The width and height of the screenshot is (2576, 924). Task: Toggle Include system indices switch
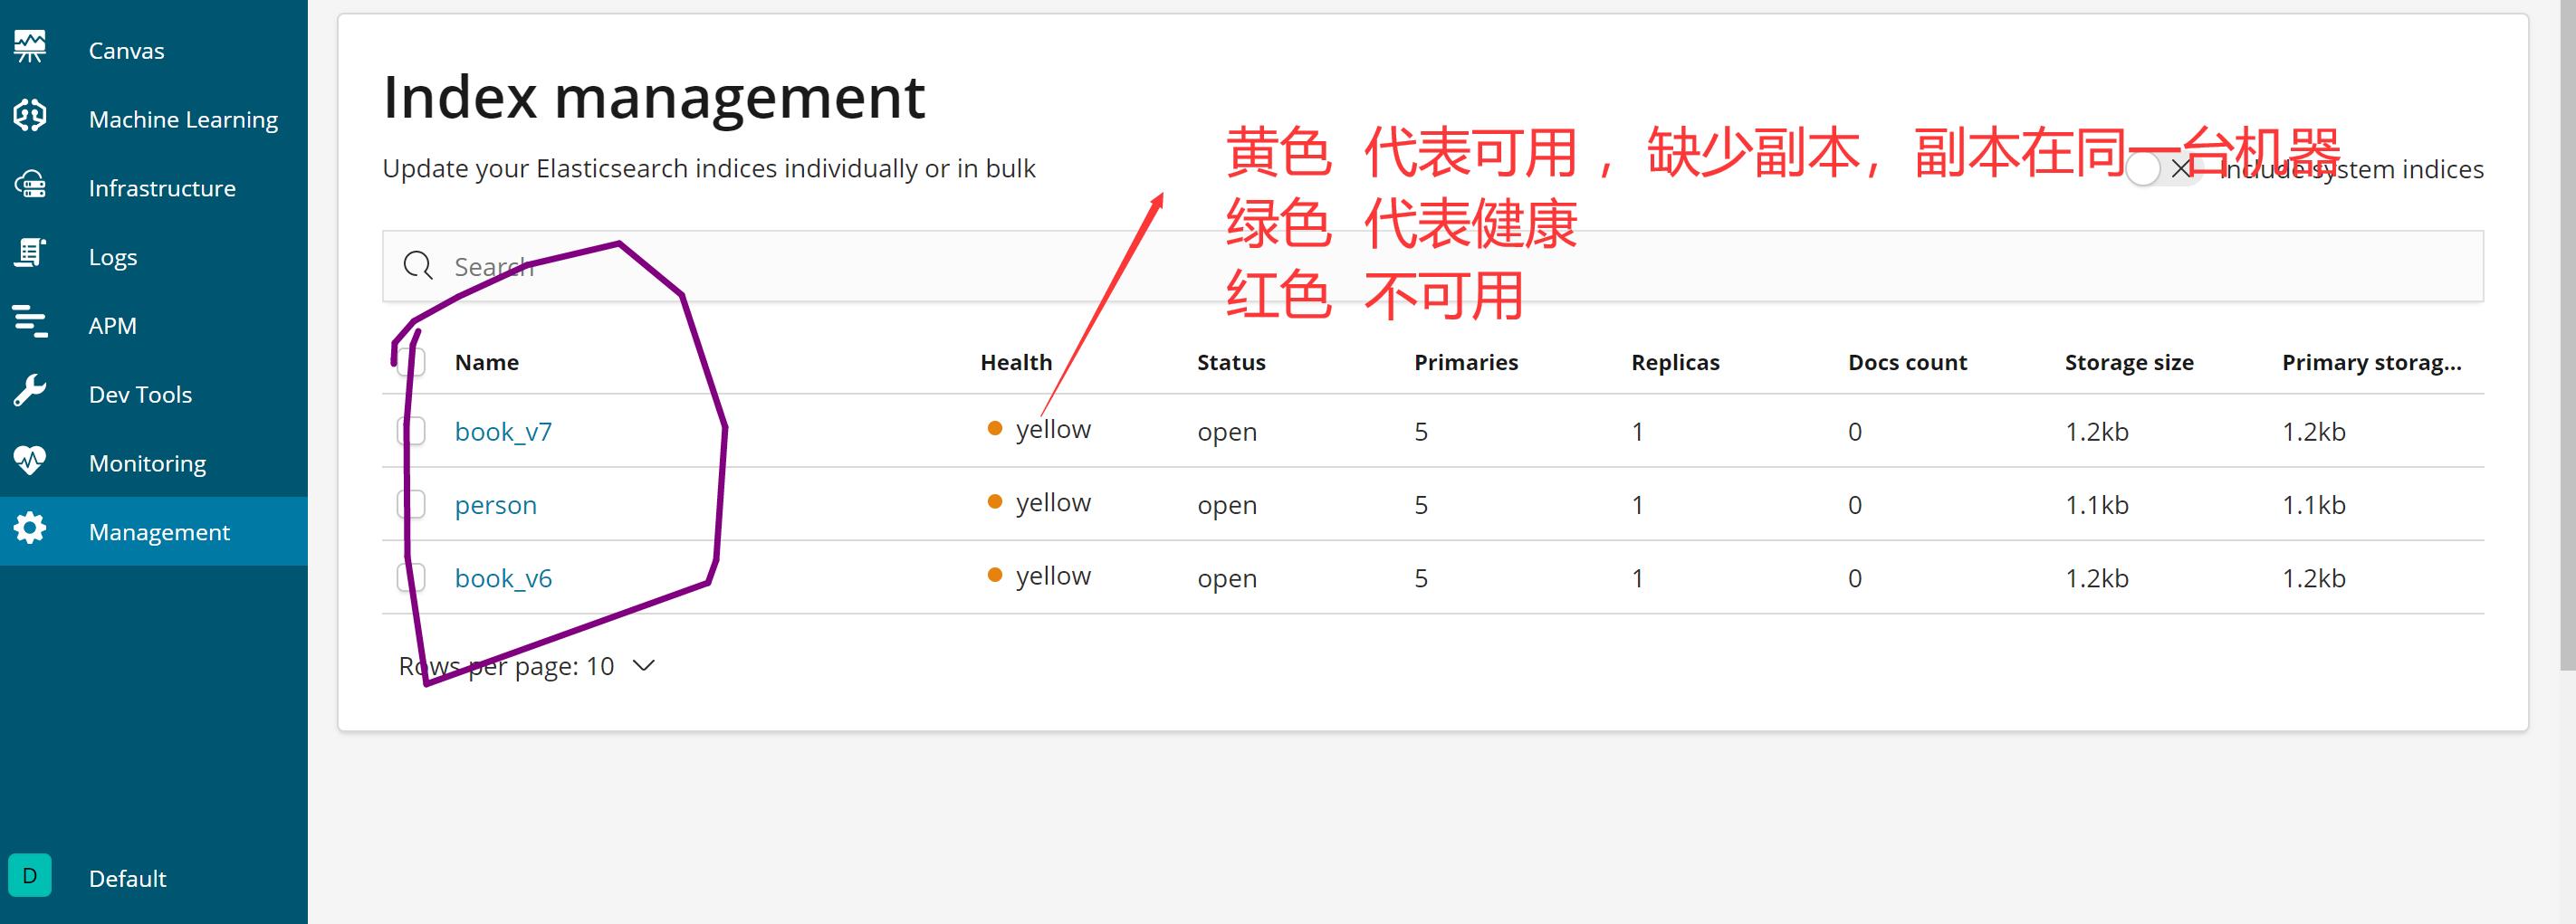(x=2162, y=168)
